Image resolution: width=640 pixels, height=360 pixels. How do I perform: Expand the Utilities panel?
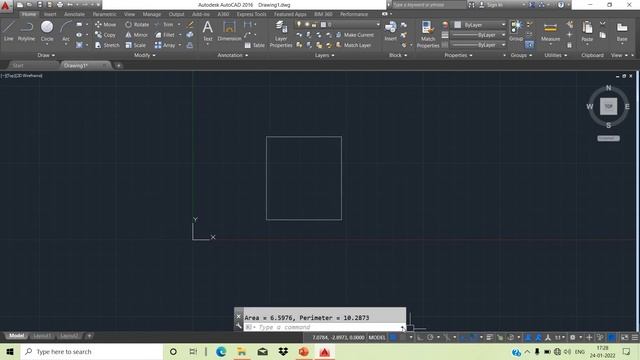(x=555, y=55)
